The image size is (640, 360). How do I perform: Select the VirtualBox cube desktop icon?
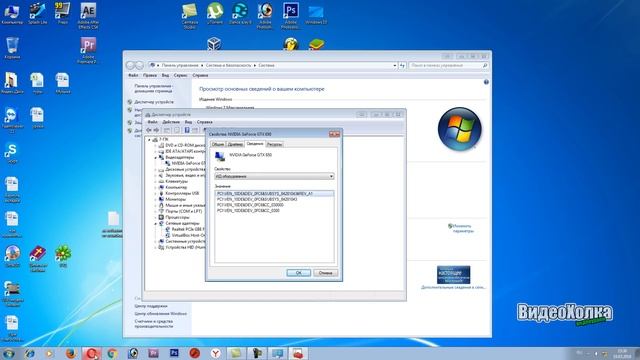[x=214, y=44]
